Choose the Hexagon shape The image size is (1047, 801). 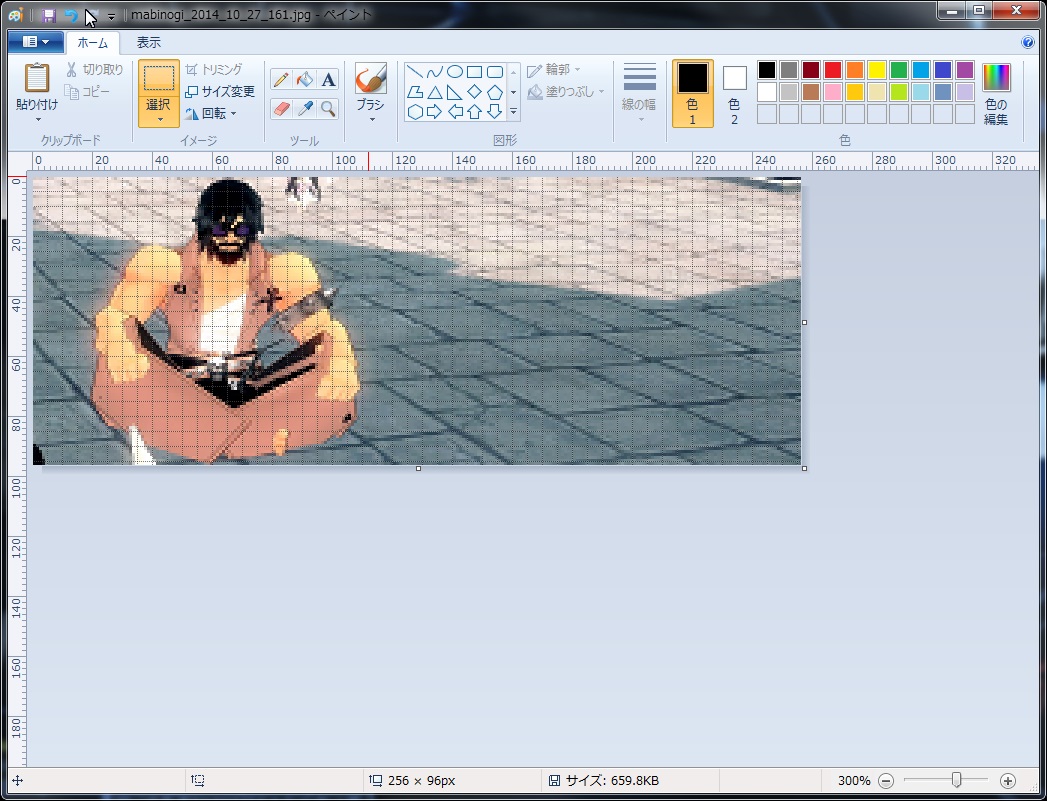click(415, 111)
